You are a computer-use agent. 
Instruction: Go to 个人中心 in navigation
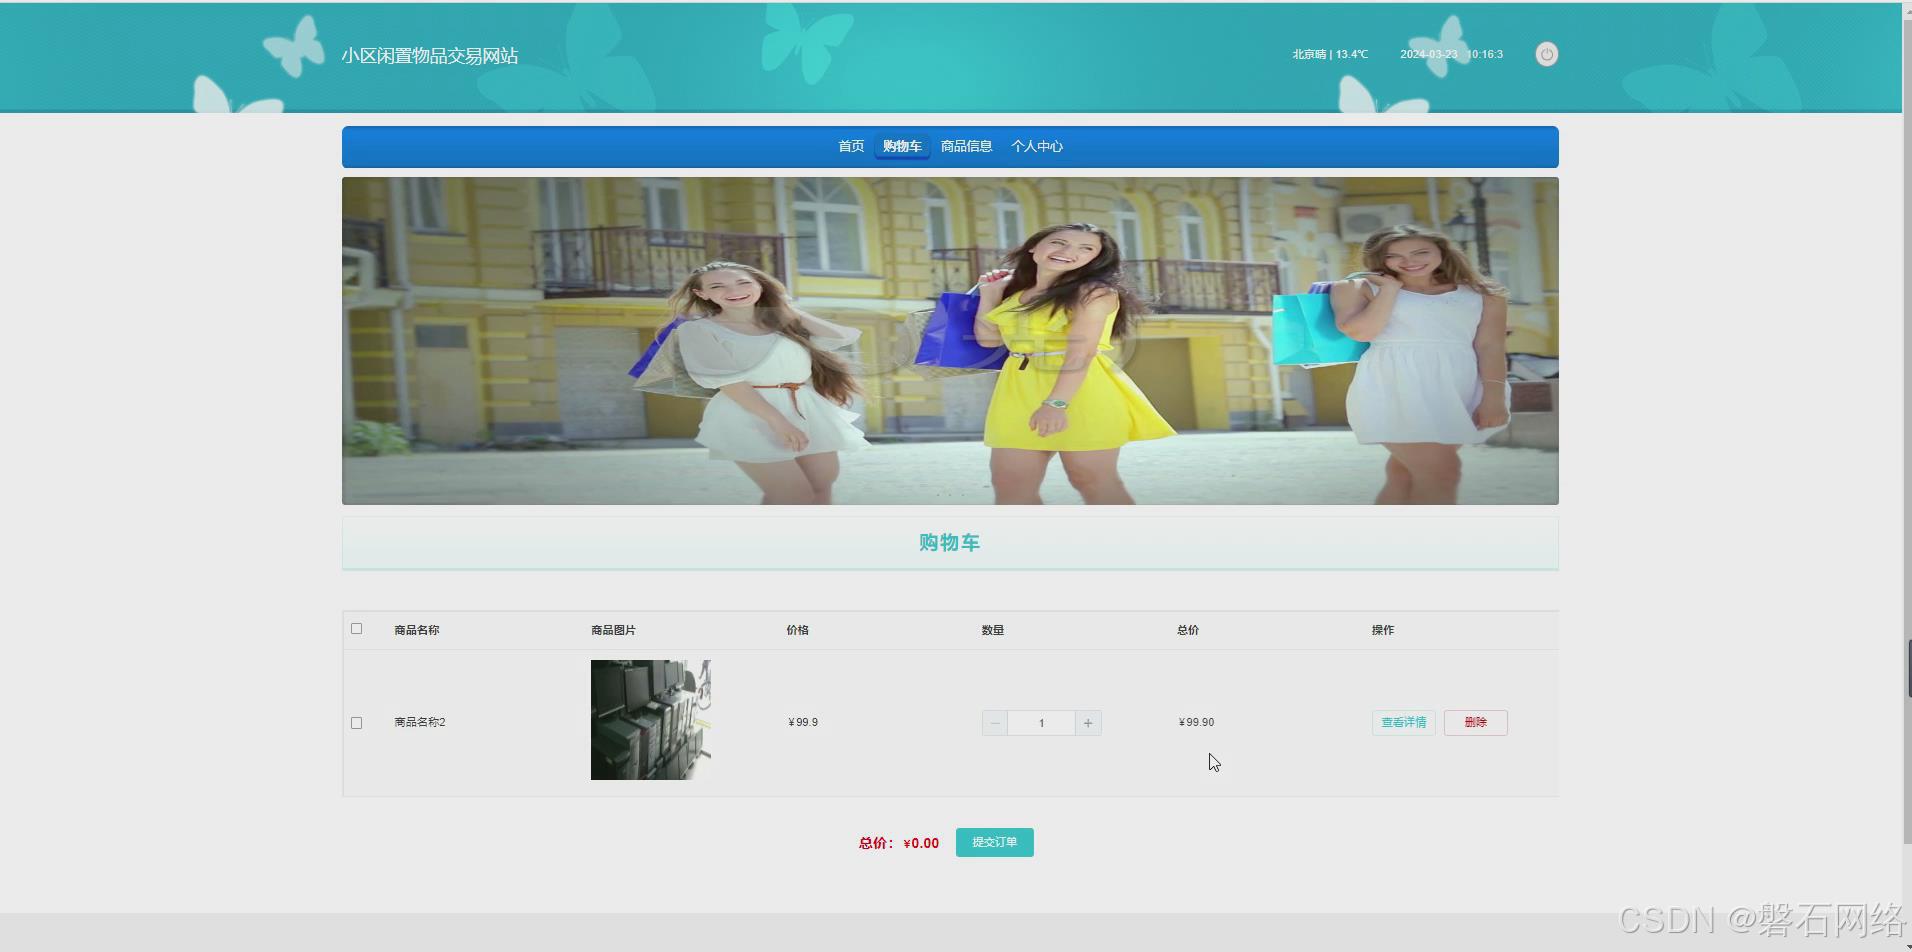[1037, 146]
